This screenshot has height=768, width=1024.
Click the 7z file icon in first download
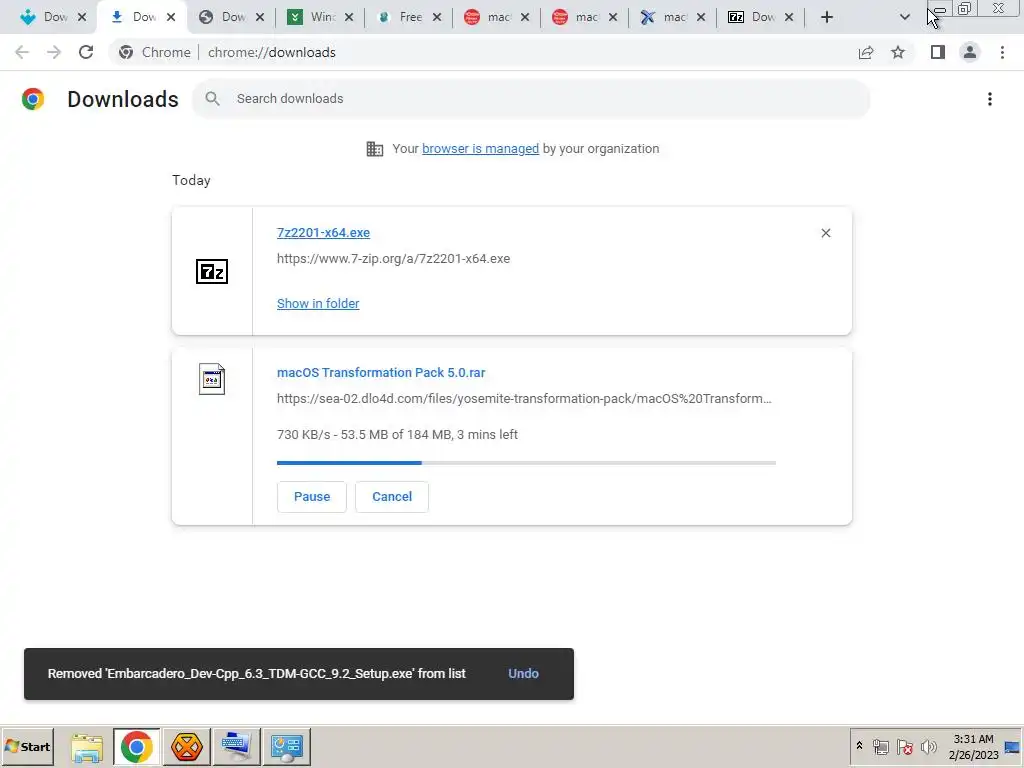212,271
